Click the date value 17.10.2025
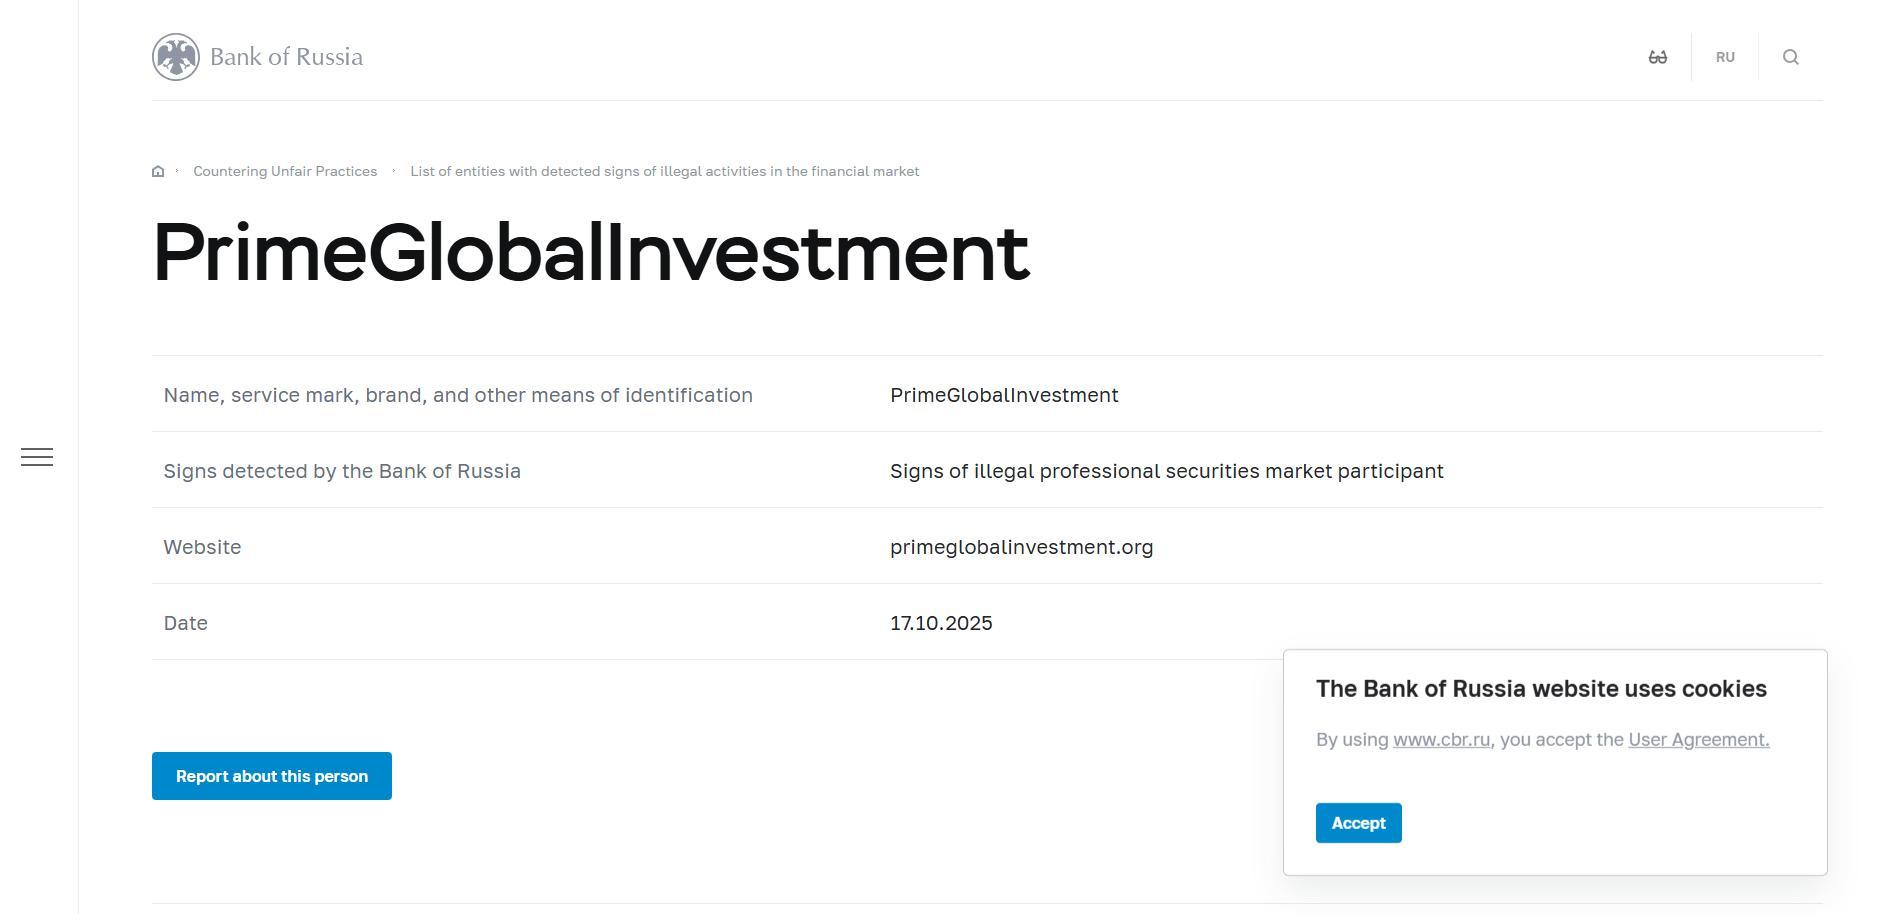This screenshot has height=914, width=1898. click(x=941, y=623)
